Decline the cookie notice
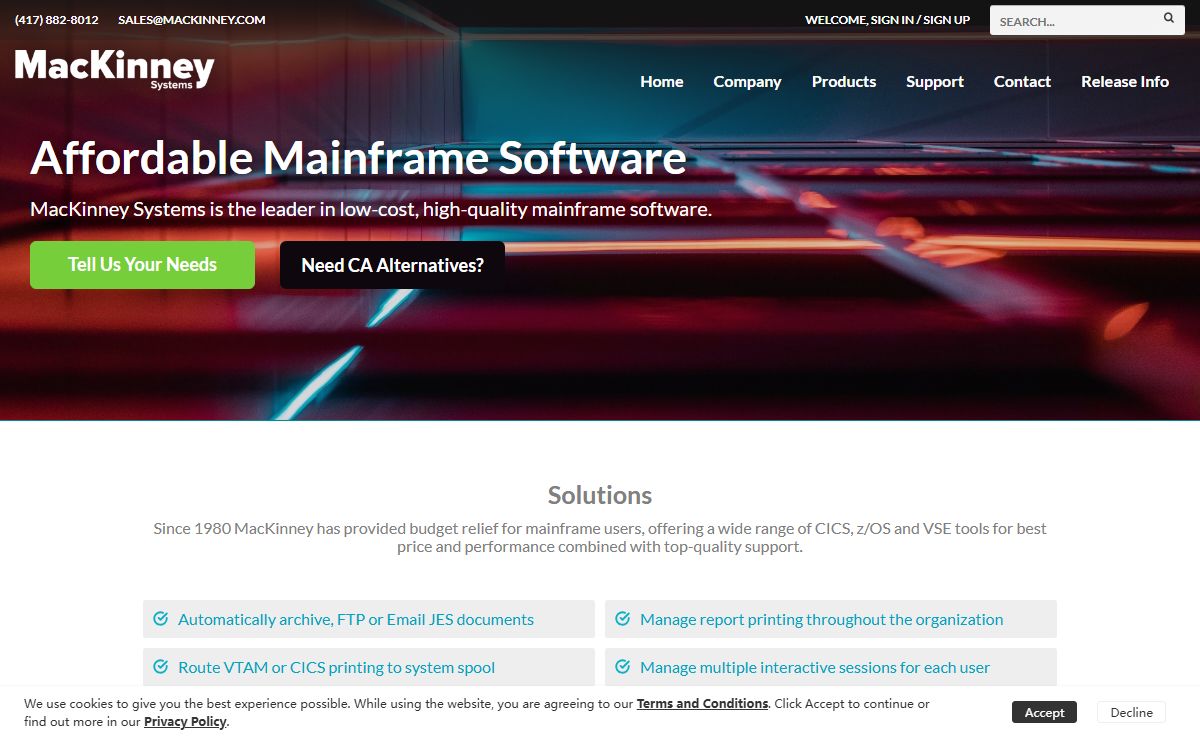The image size is (1200, 740). [1131, 712]
